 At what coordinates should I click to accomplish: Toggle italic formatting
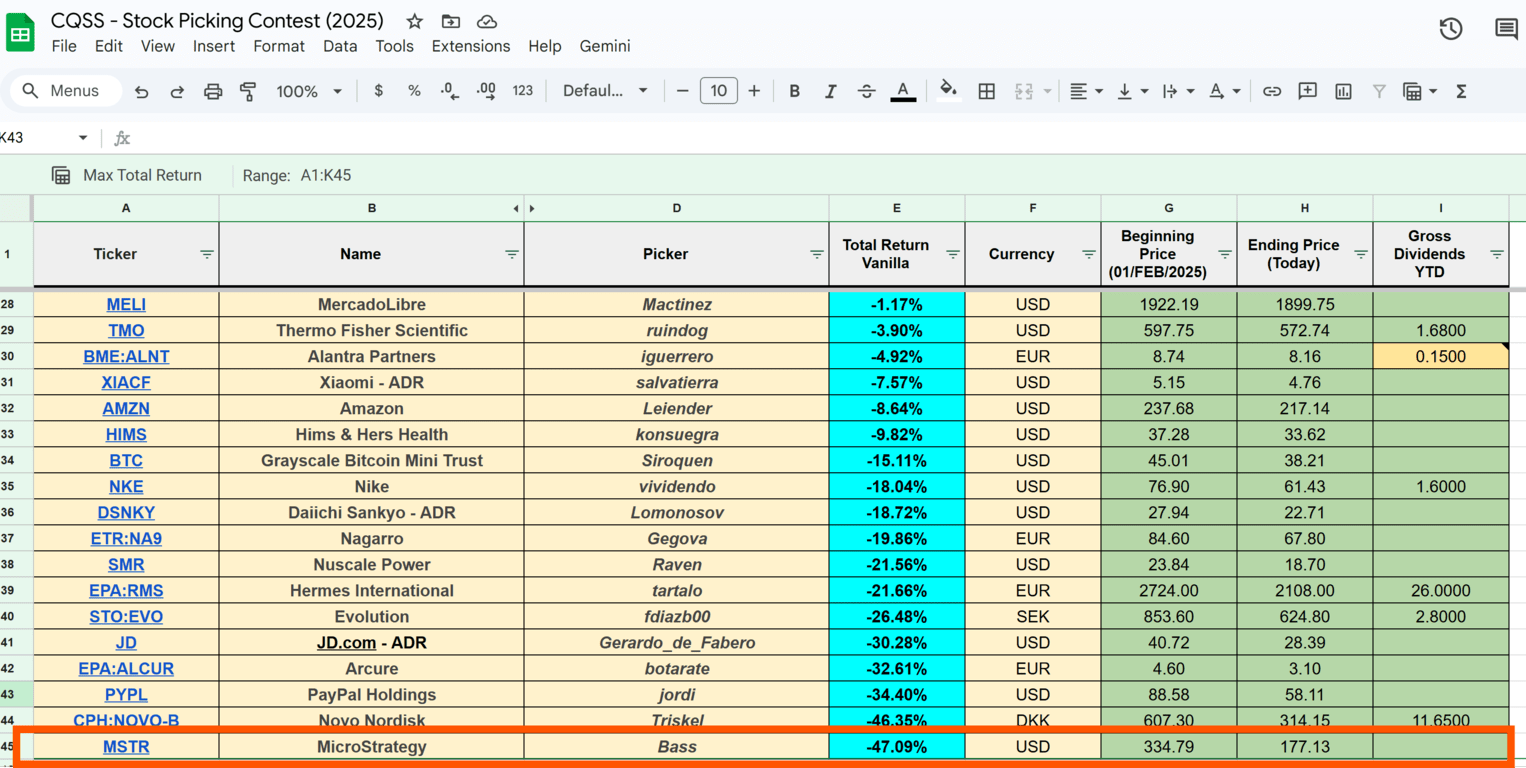pyautogui.click(x=830, y=91)
